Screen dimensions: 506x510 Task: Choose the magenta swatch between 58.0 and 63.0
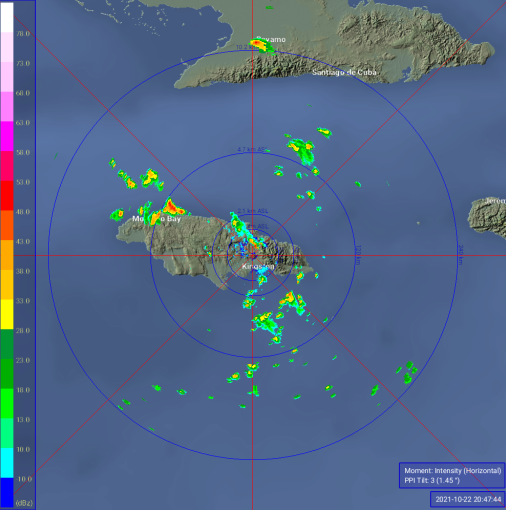point(7,136)
